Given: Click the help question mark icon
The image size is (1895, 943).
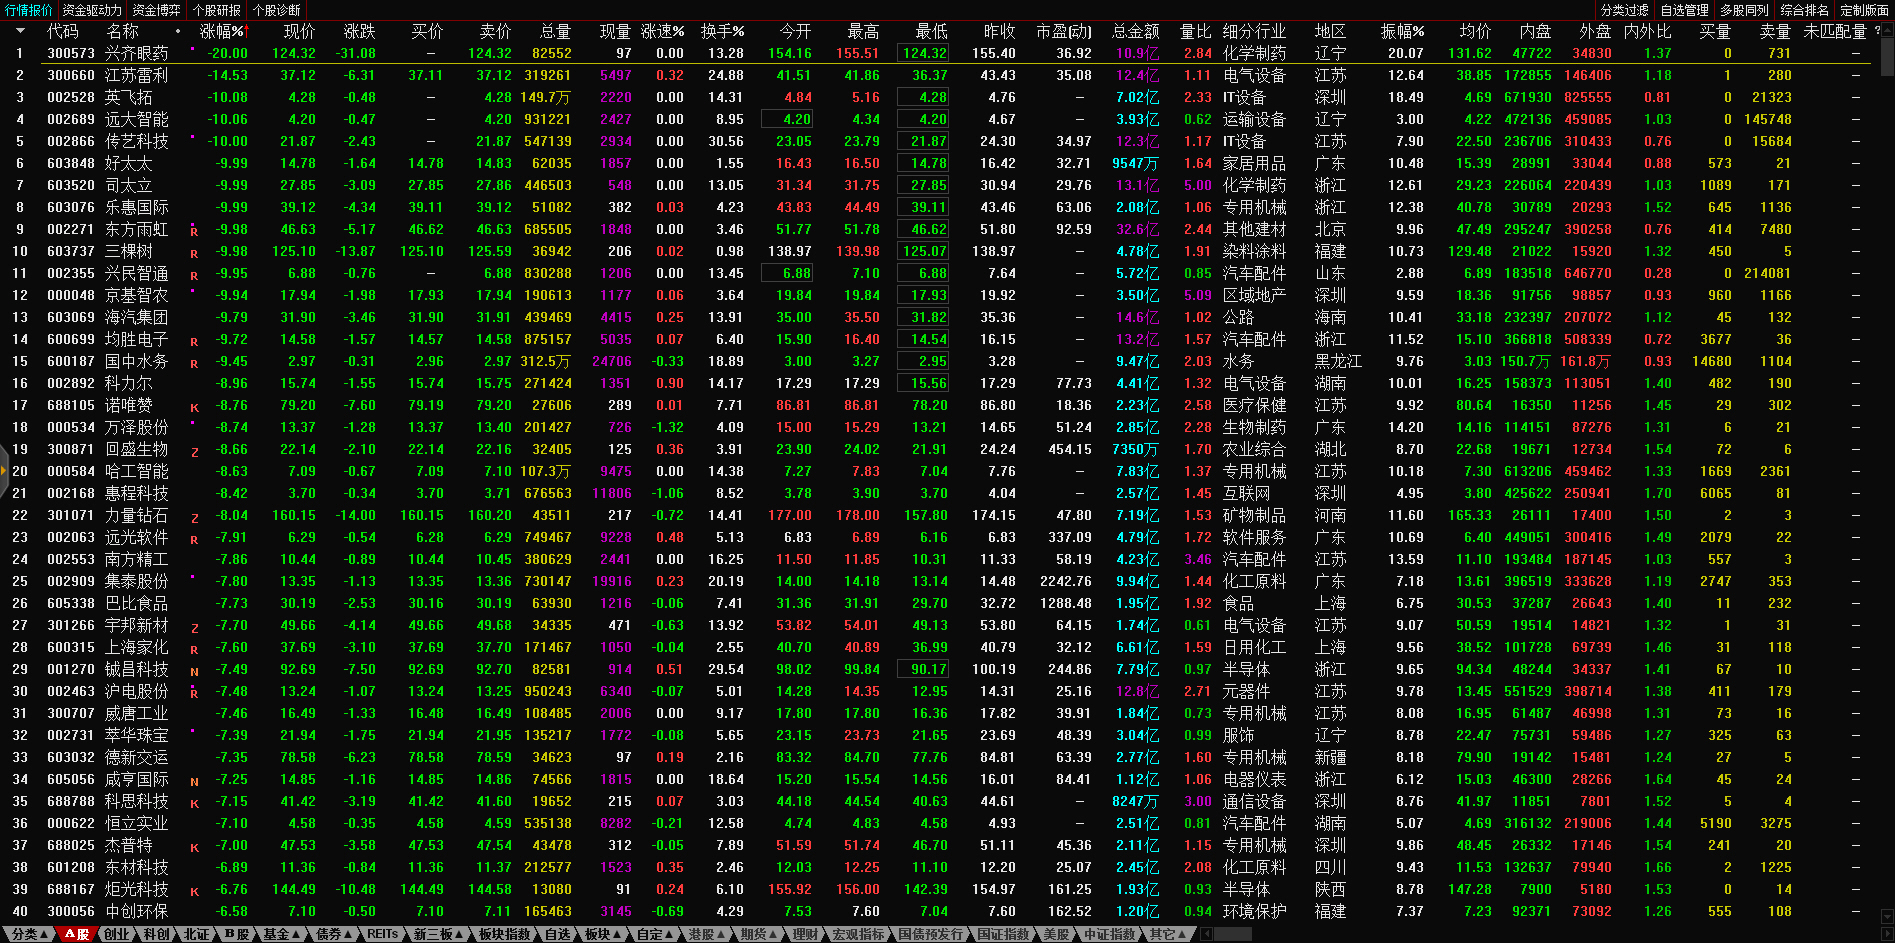Looking at the screenshot, I should coord(1877,31).
